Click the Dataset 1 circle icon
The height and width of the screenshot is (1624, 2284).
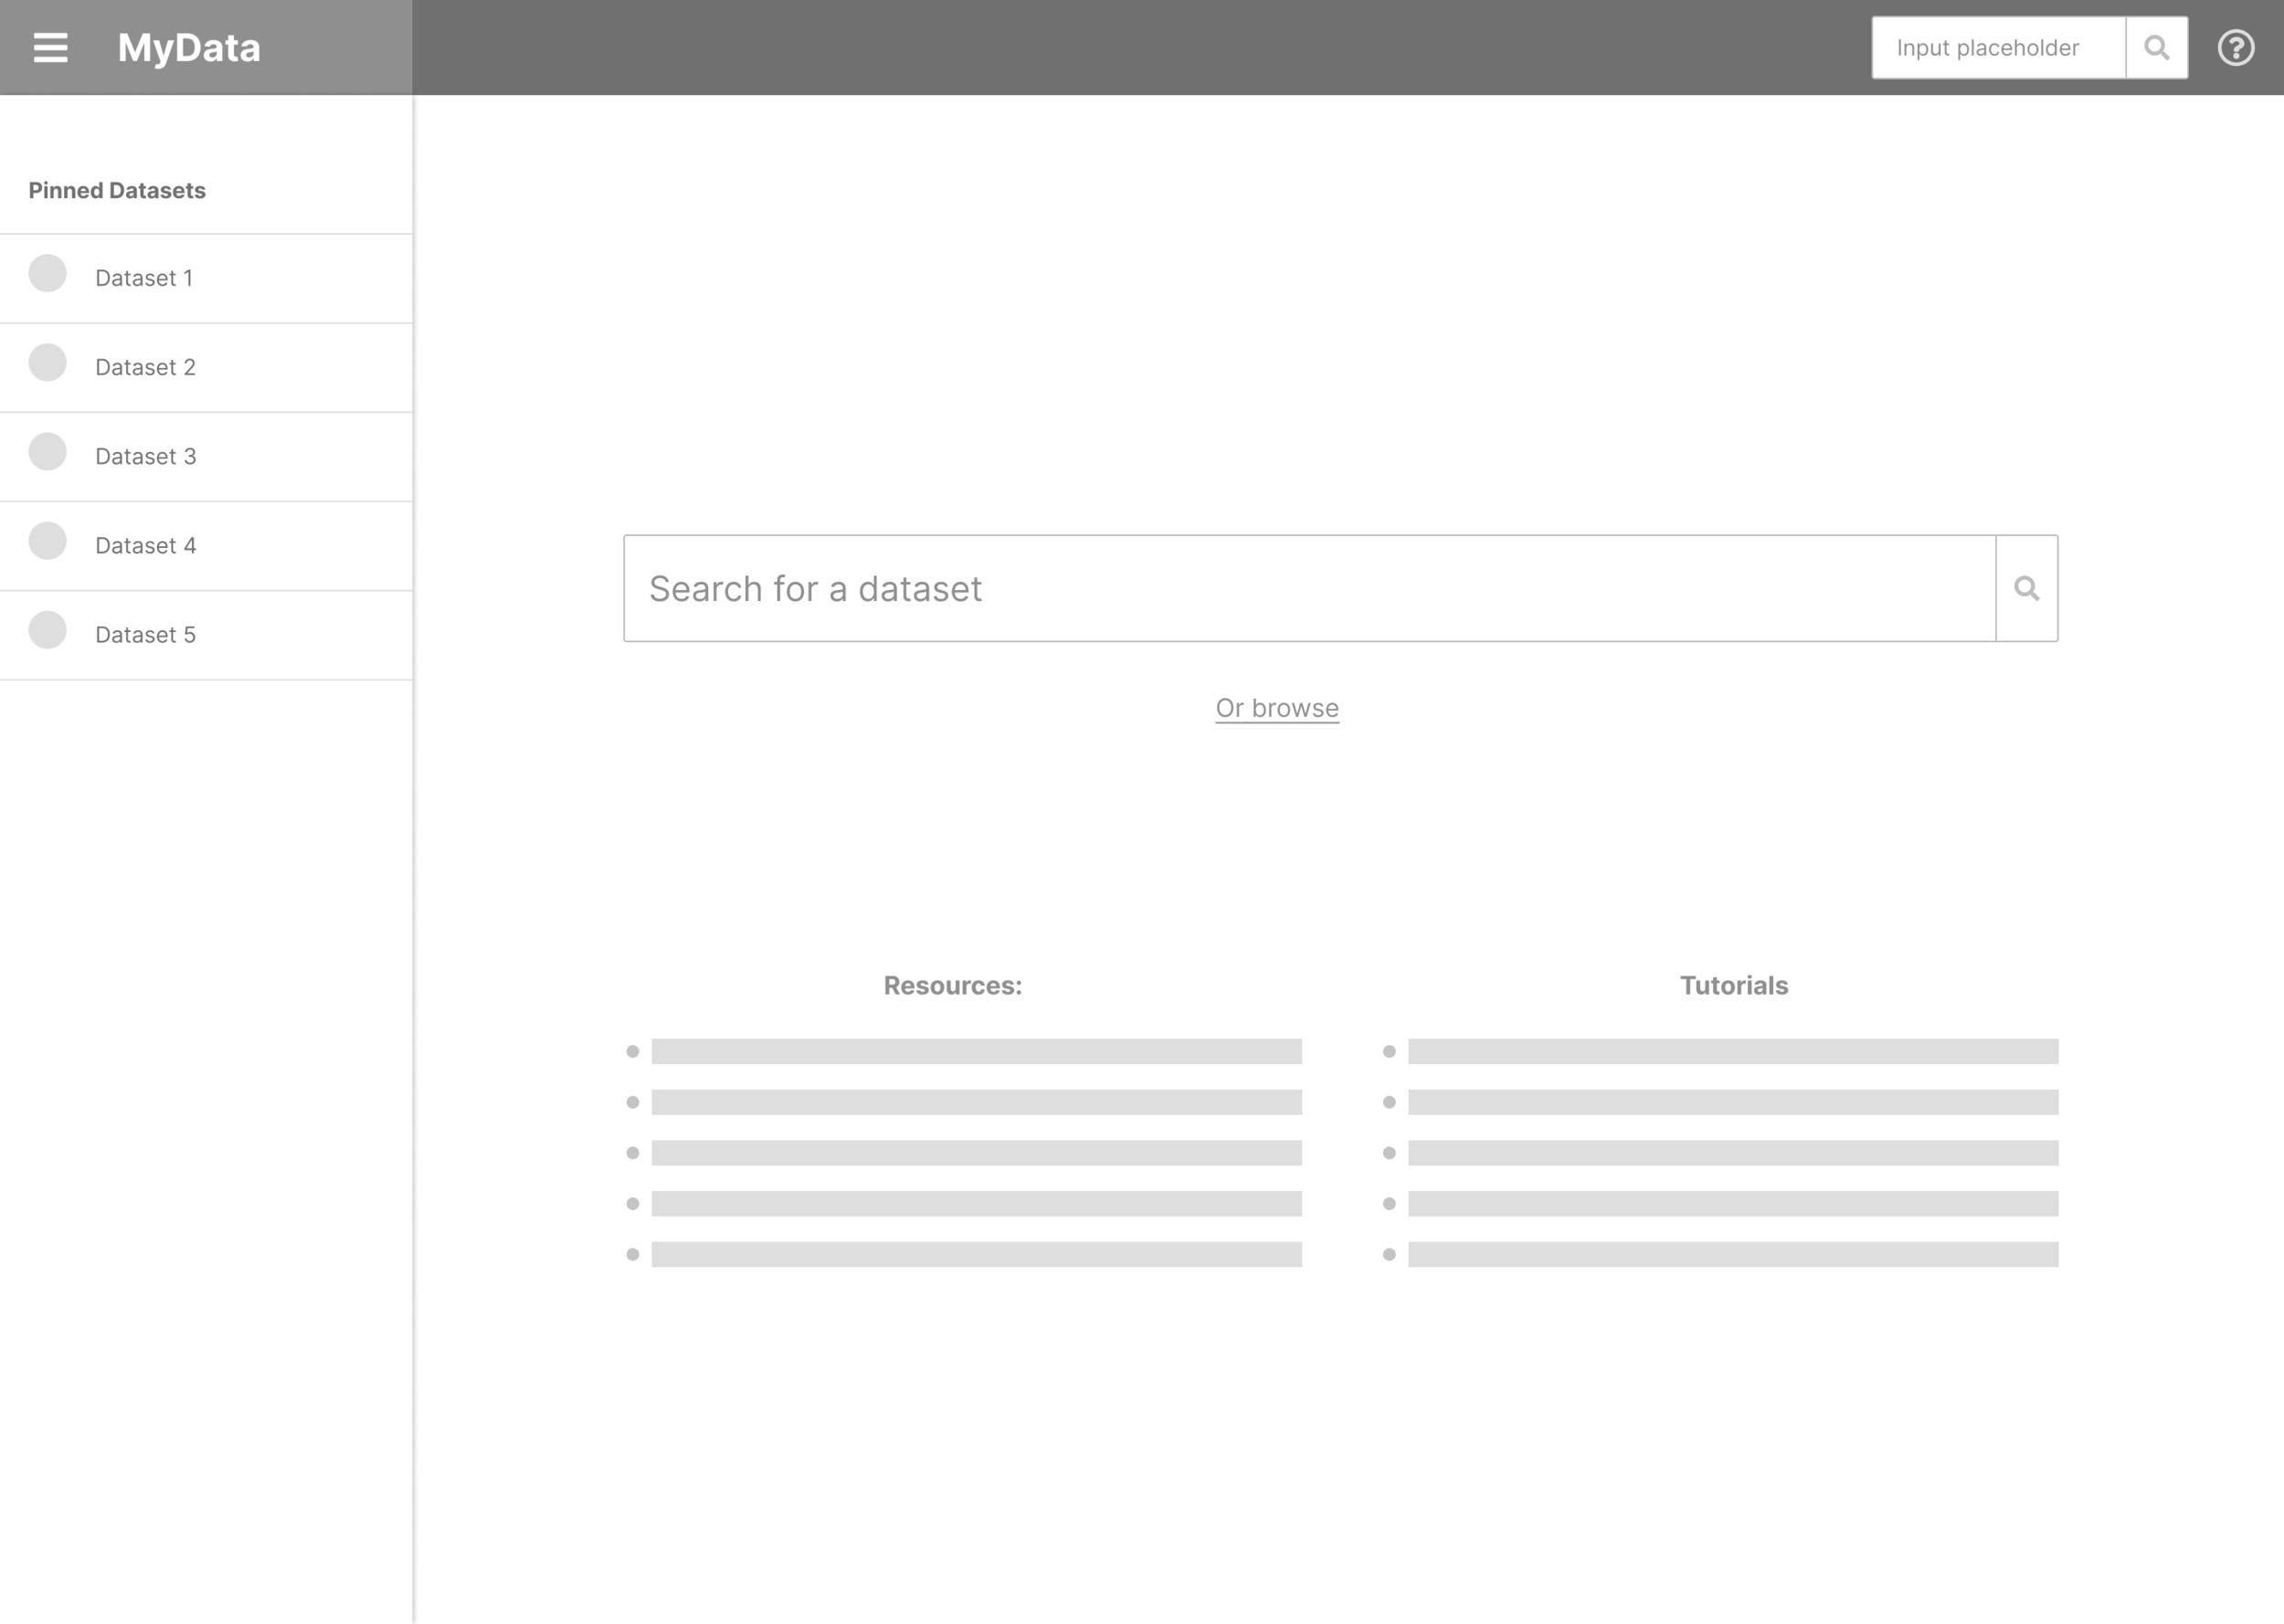point(47,273)
